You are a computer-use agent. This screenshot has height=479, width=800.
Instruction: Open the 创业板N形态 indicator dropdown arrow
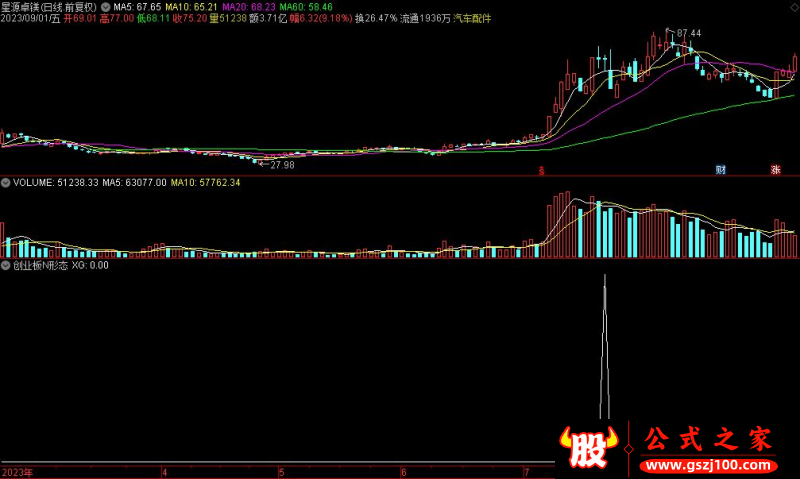(6, 265)
